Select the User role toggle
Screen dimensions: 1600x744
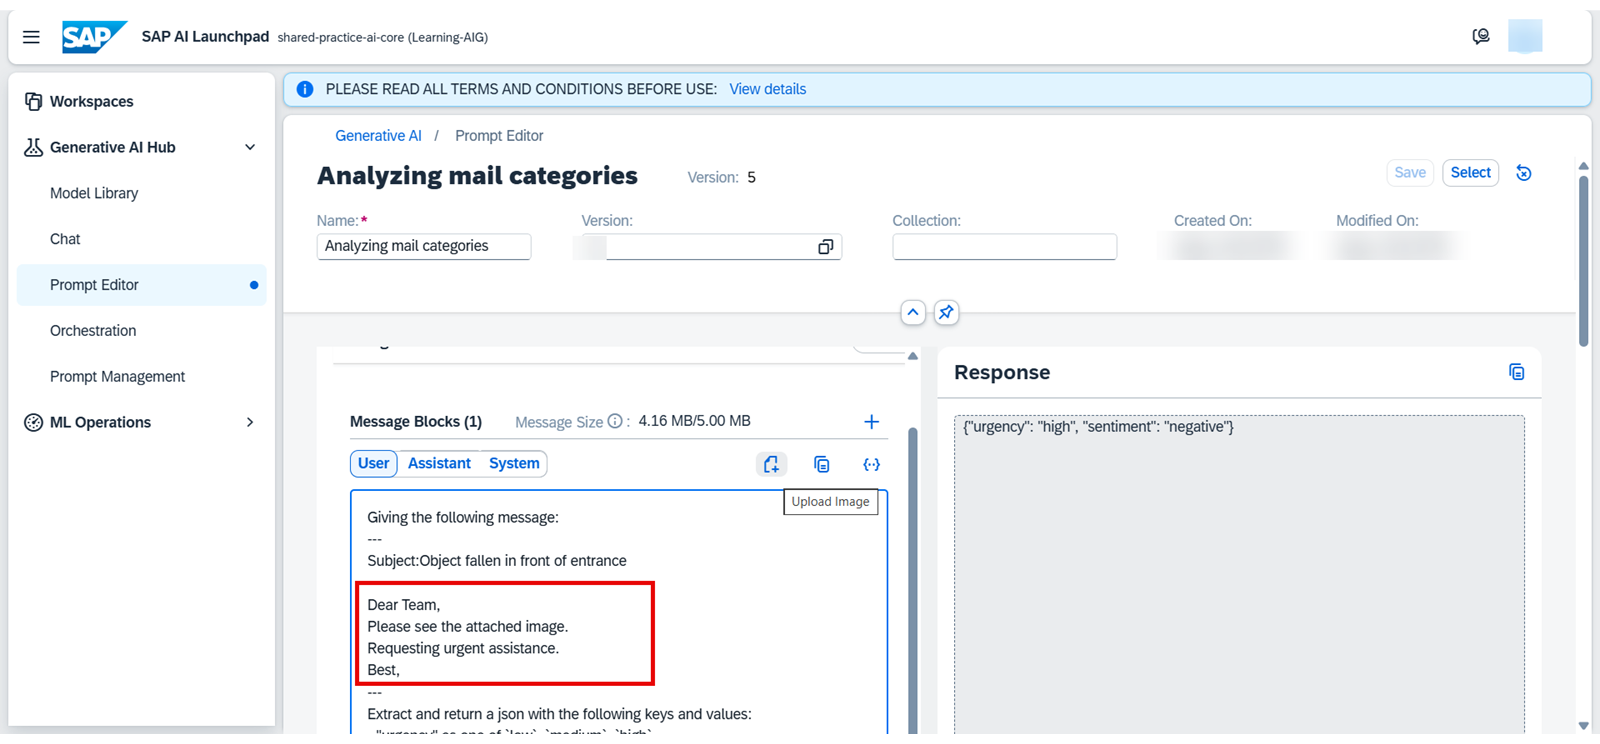pos(374,463)
